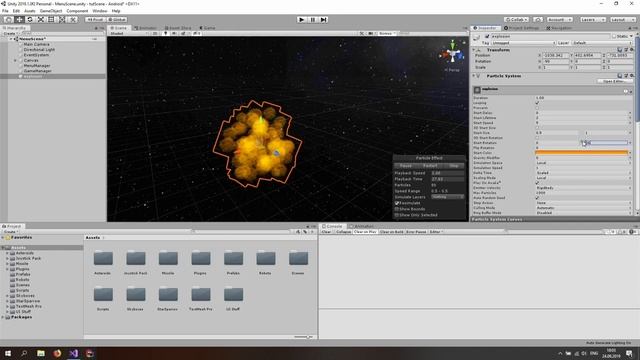640x360 pixels.
Task: Switch to the Navigation tab
Action: (559, 28)
